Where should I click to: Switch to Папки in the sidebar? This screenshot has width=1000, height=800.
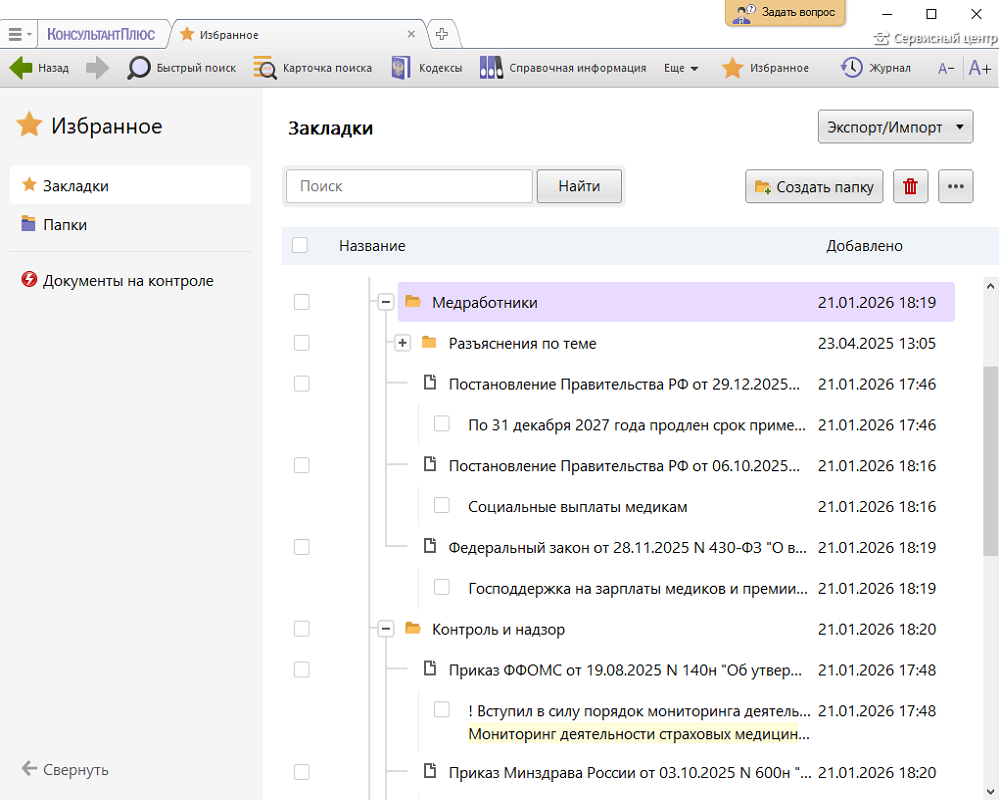click(x=65, y=225)
